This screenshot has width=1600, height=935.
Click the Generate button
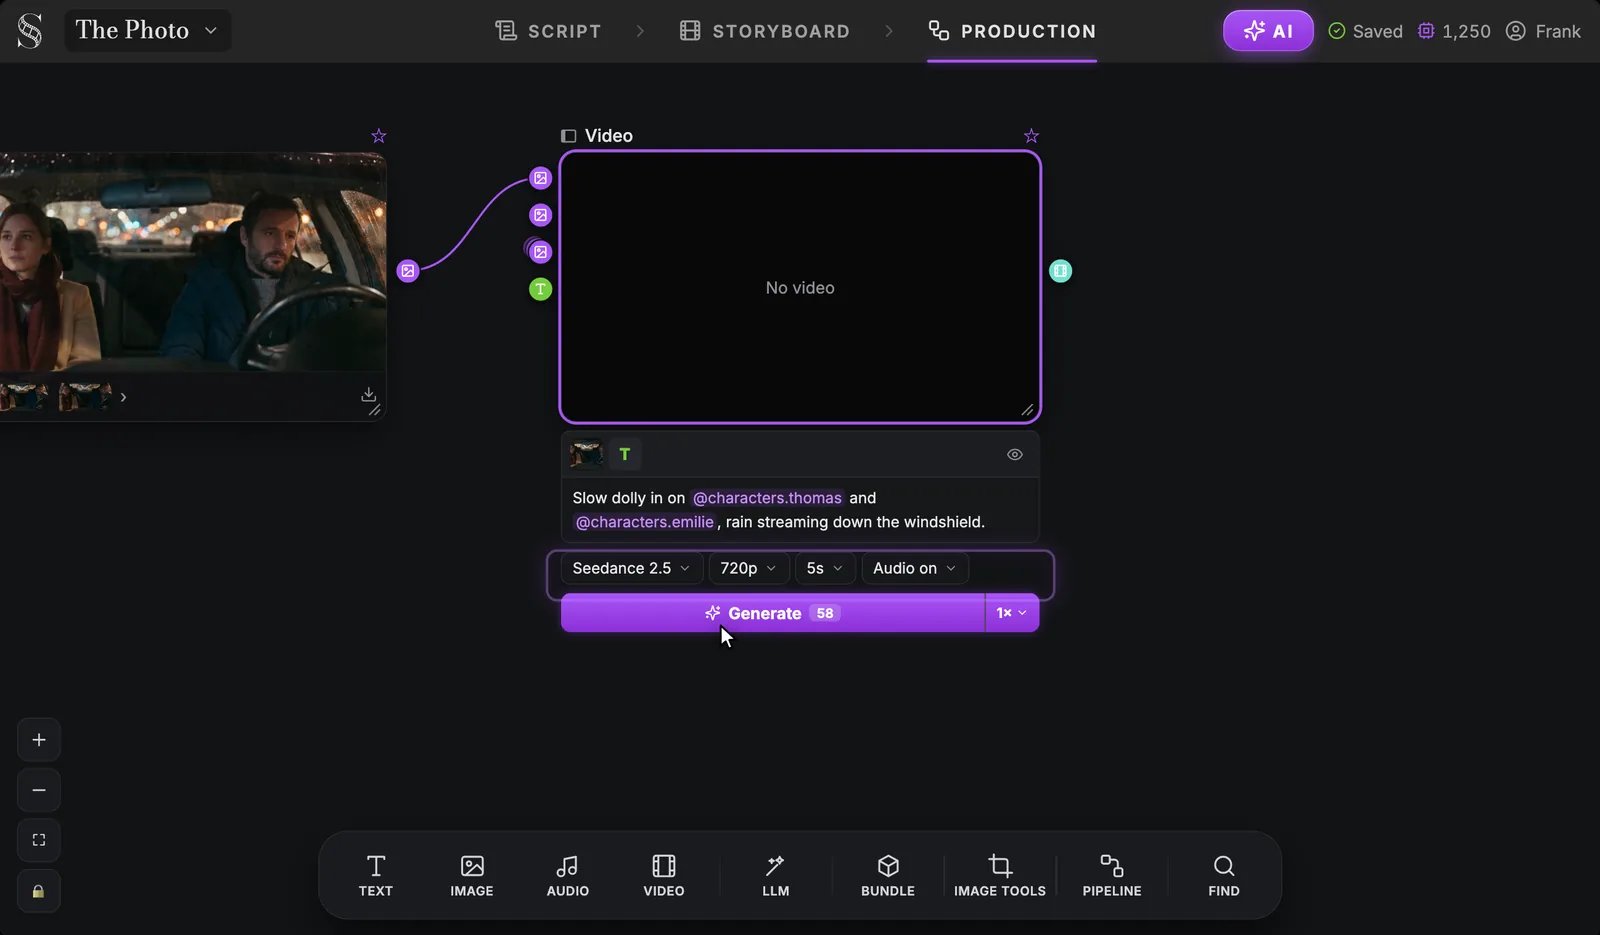tap(772, 613)
